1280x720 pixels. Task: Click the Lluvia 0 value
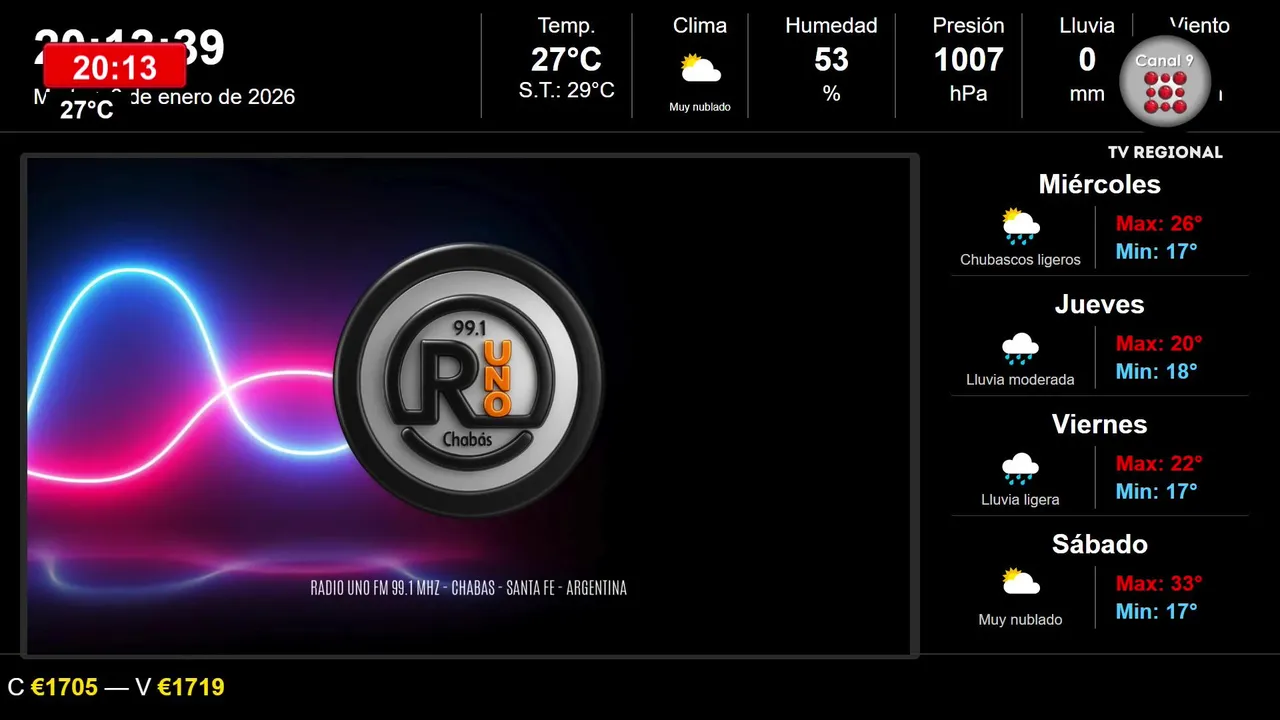click(x=1087, y=60)
